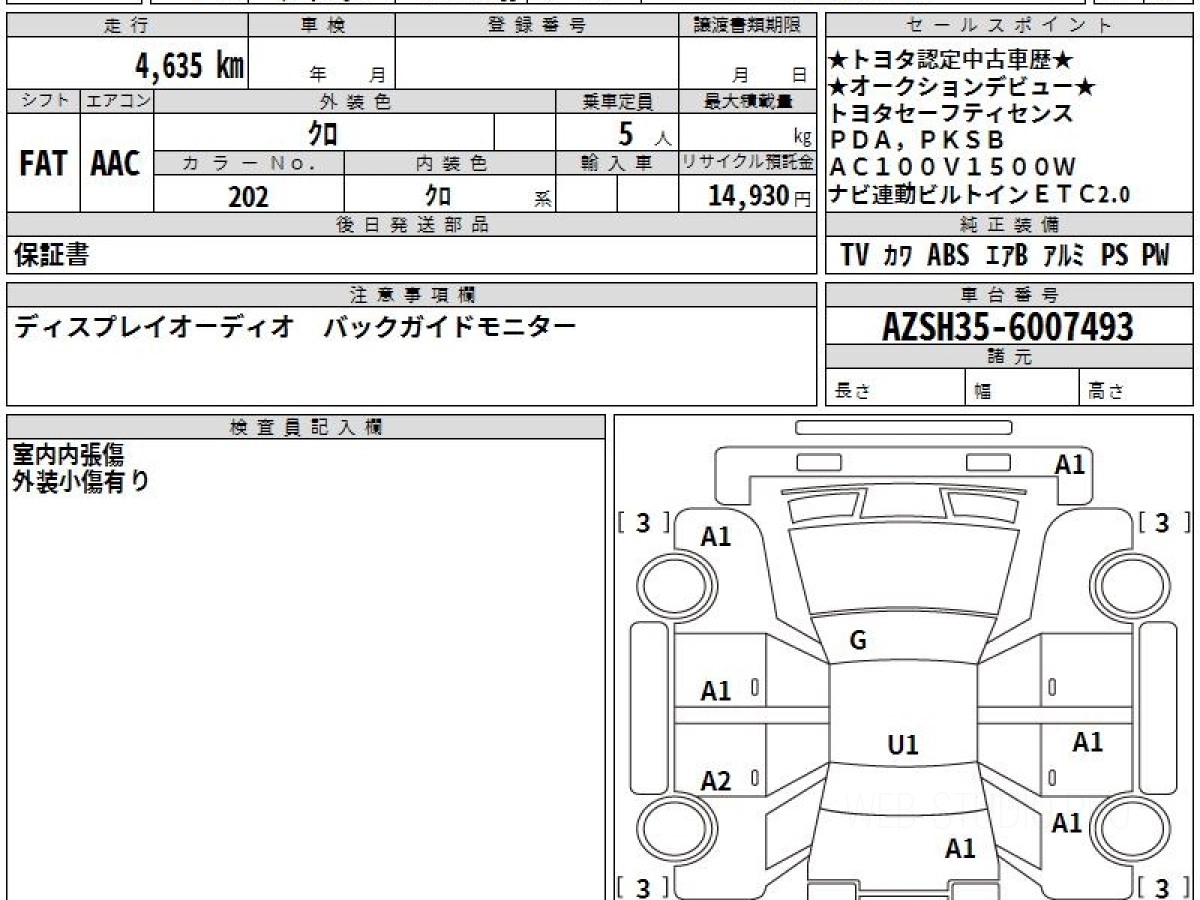This screenshot has height=900, width=1200.
Task: Click the 内装色 header
Action: [450, 164]
